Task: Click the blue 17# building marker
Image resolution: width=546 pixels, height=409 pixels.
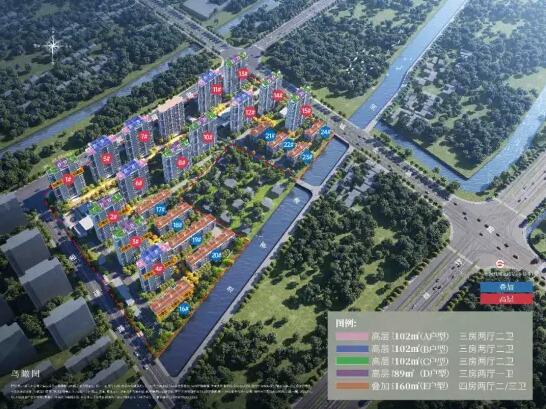Action: pos(160,210)
